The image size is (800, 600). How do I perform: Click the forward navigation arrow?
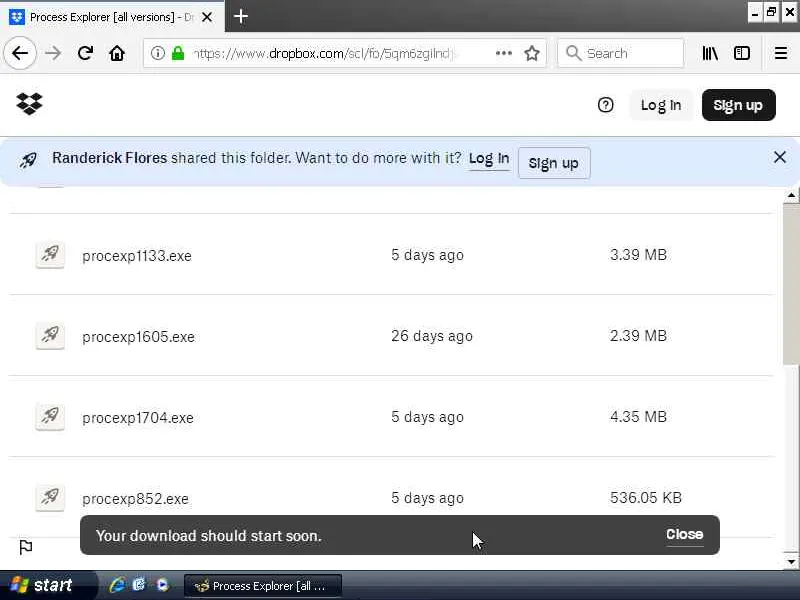click(x=53, y=53)
